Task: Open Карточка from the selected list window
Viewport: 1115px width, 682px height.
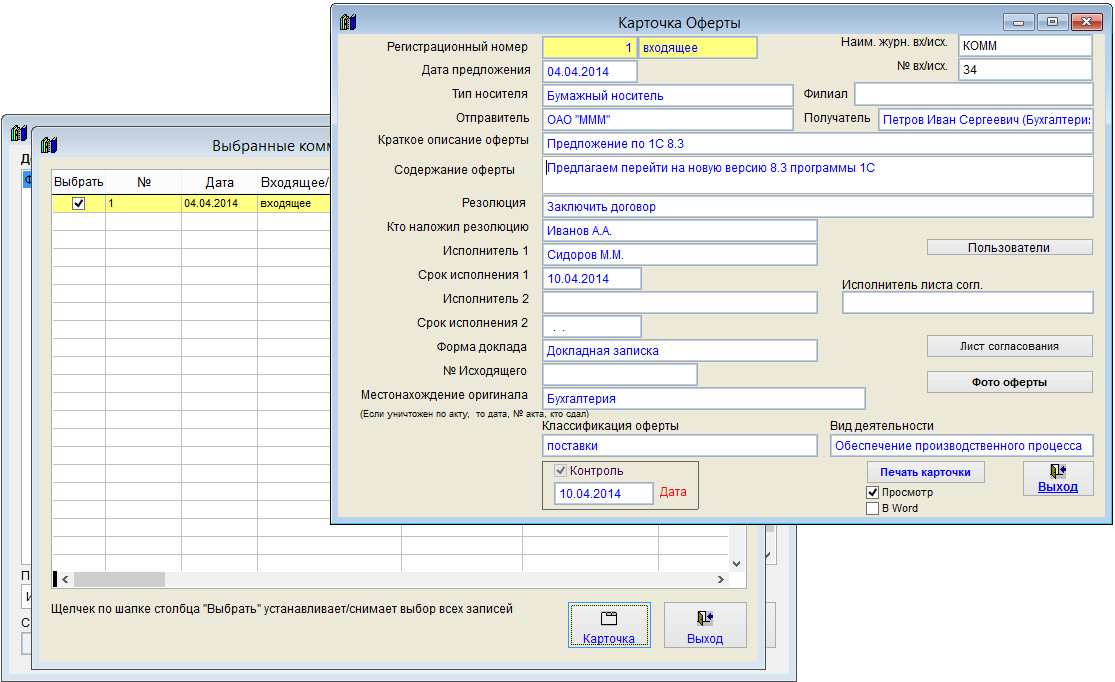Action: pos(609,627)
